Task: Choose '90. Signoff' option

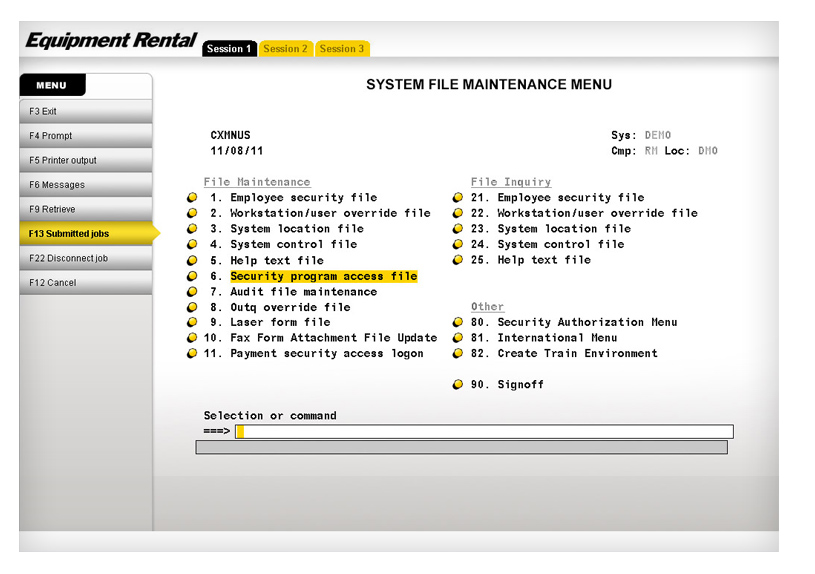Action: coord(507,385)
